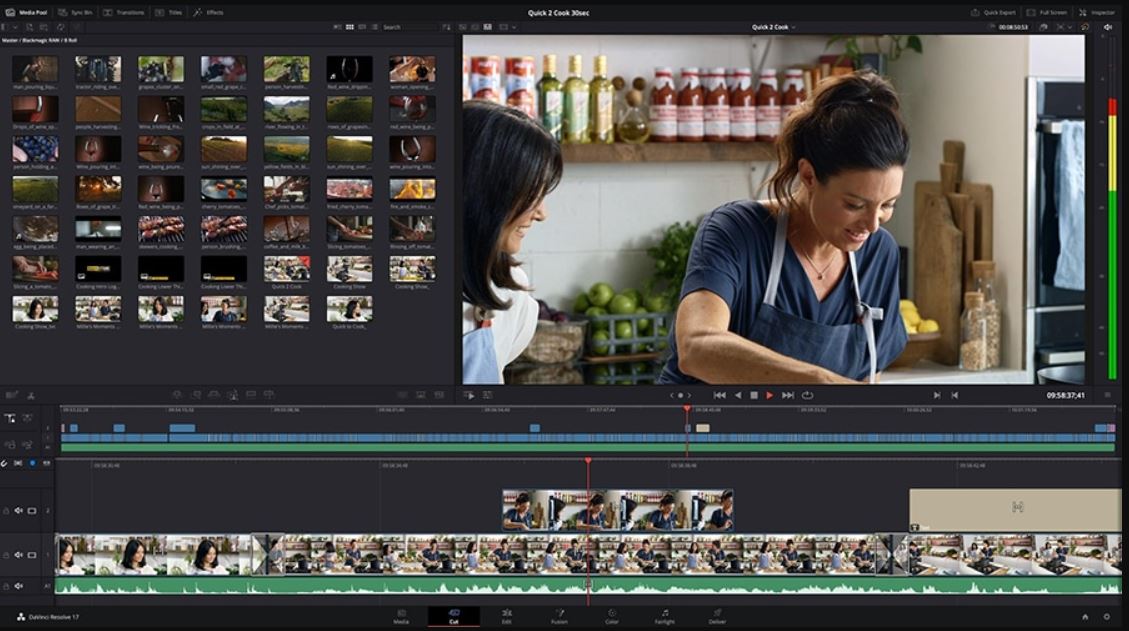The width and height of the screenshot is (1129, 631).
Task: Switch to the Color page
Action: [x=612, y=616]
